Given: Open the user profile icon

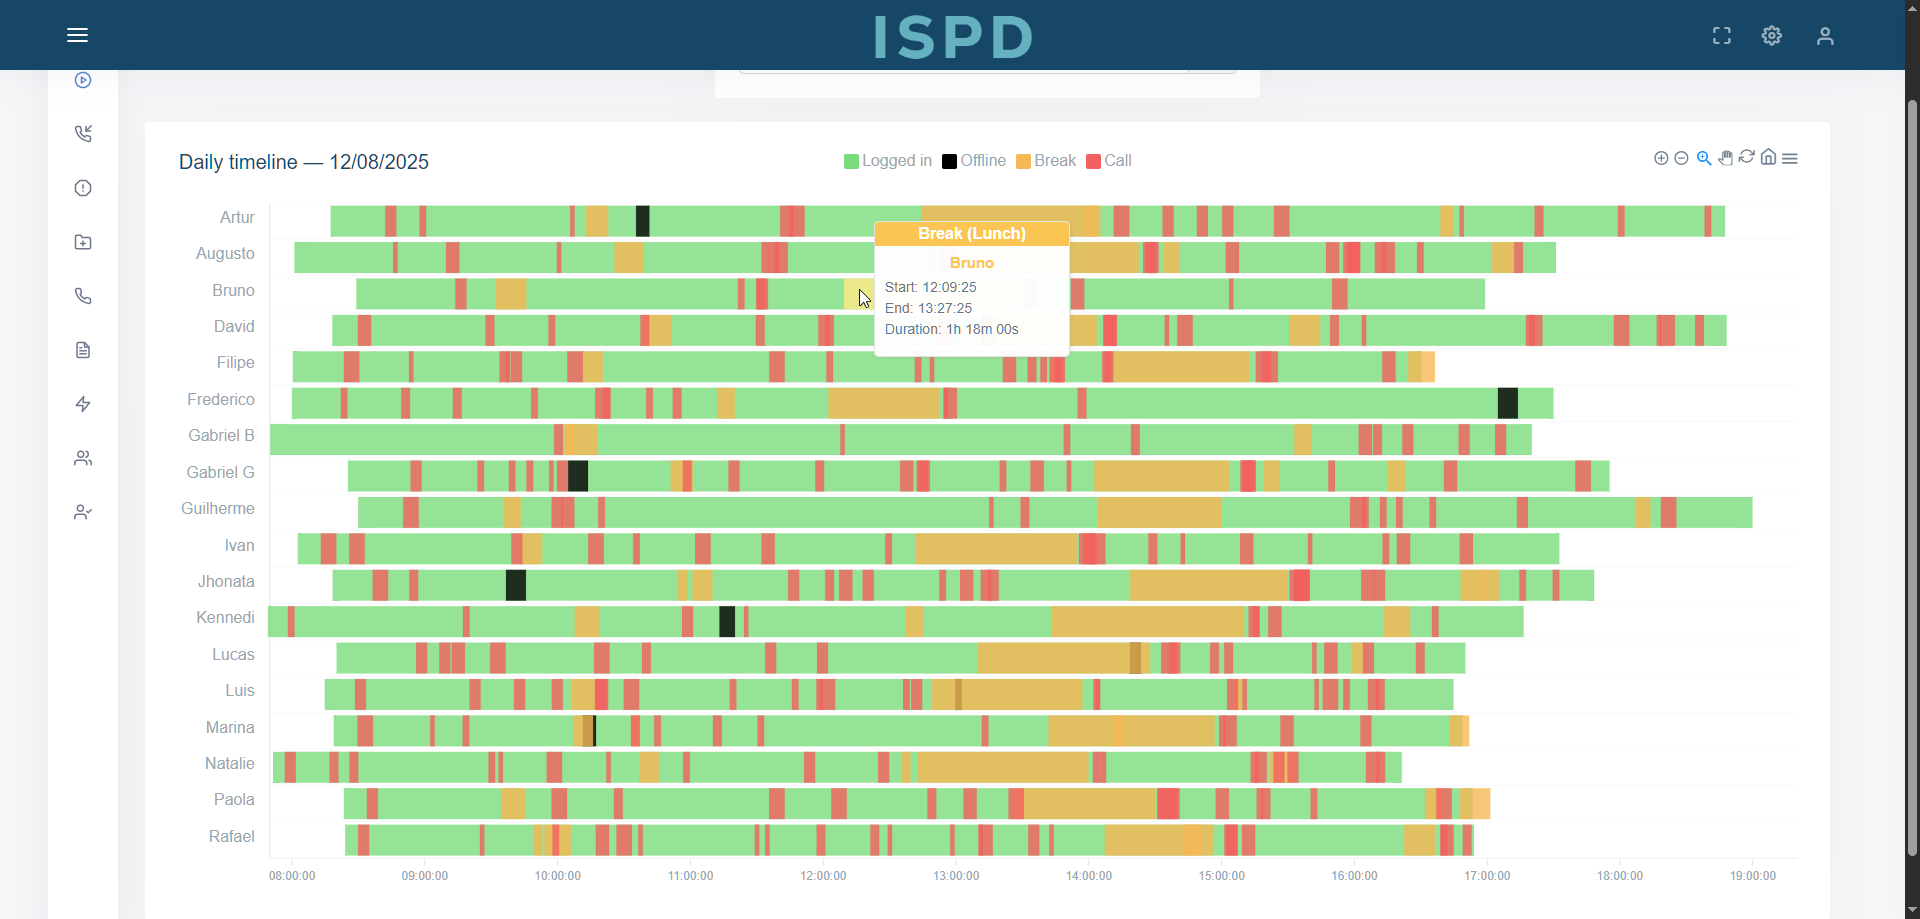Looking at the screenshot, I should point(1824,36).
